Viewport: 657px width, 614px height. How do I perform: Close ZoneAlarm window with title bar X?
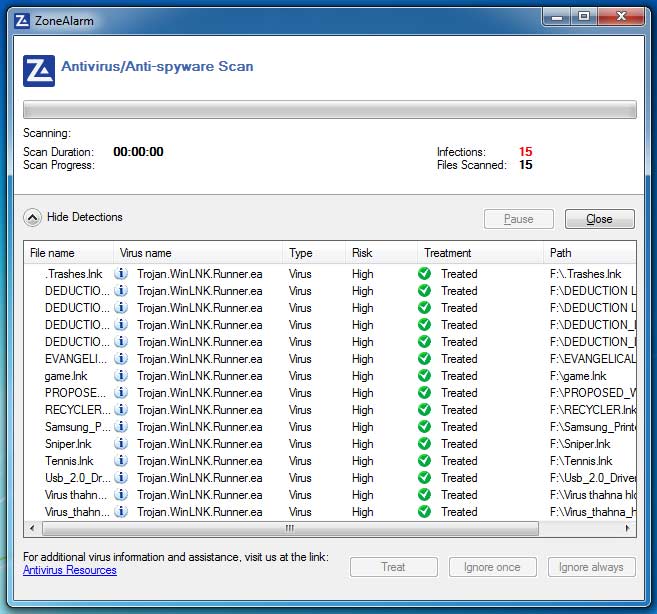point(621,17)
